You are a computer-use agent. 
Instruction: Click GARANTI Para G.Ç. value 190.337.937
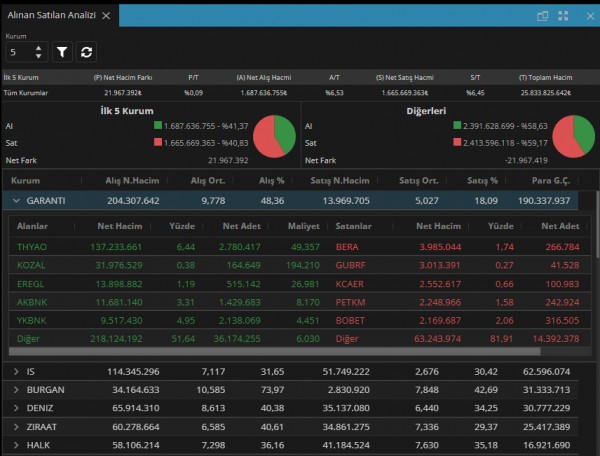[544, 200]
